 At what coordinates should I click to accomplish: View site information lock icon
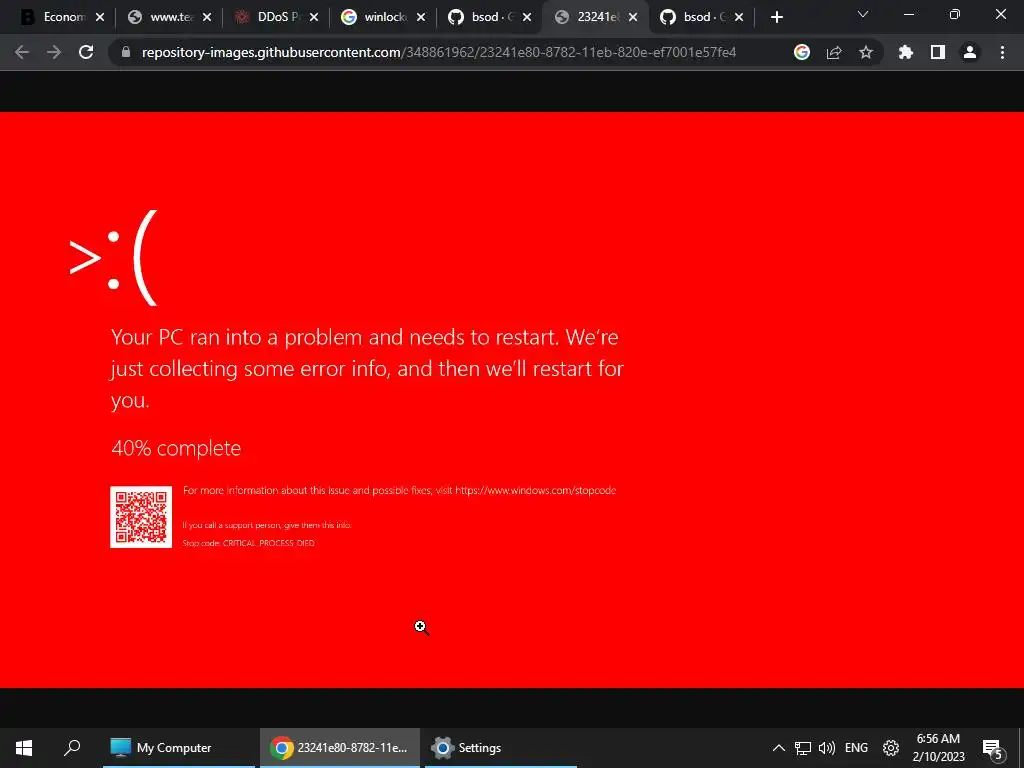(x=126, y=52)
